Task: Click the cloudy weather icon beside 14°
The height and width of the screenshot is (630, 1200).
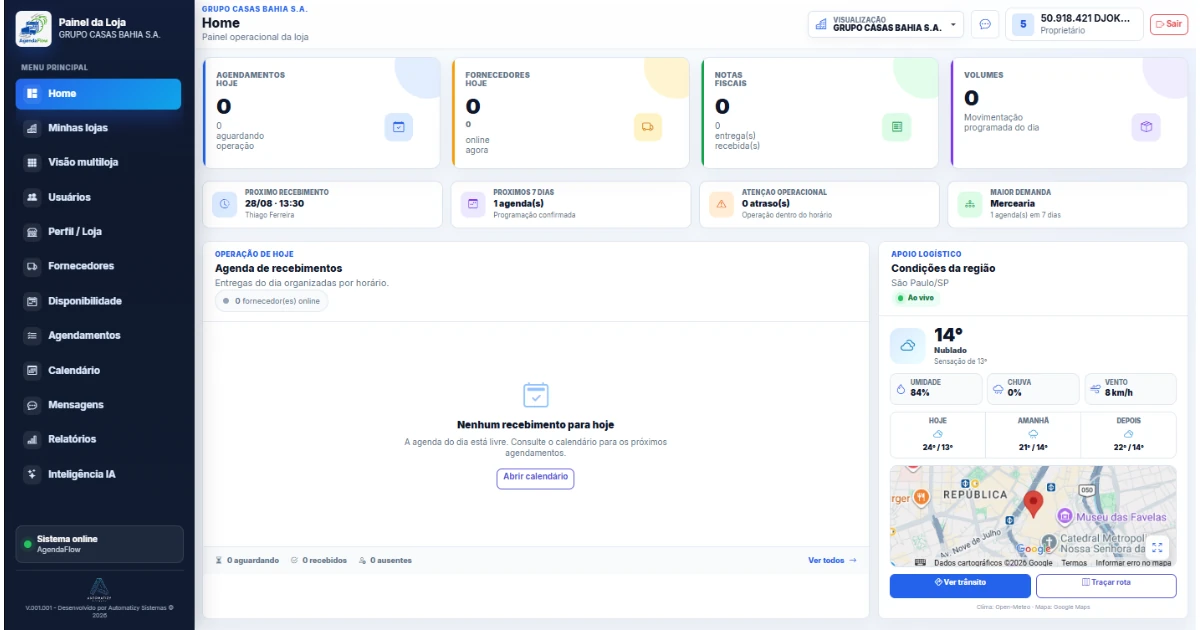Action: (908, 345)
